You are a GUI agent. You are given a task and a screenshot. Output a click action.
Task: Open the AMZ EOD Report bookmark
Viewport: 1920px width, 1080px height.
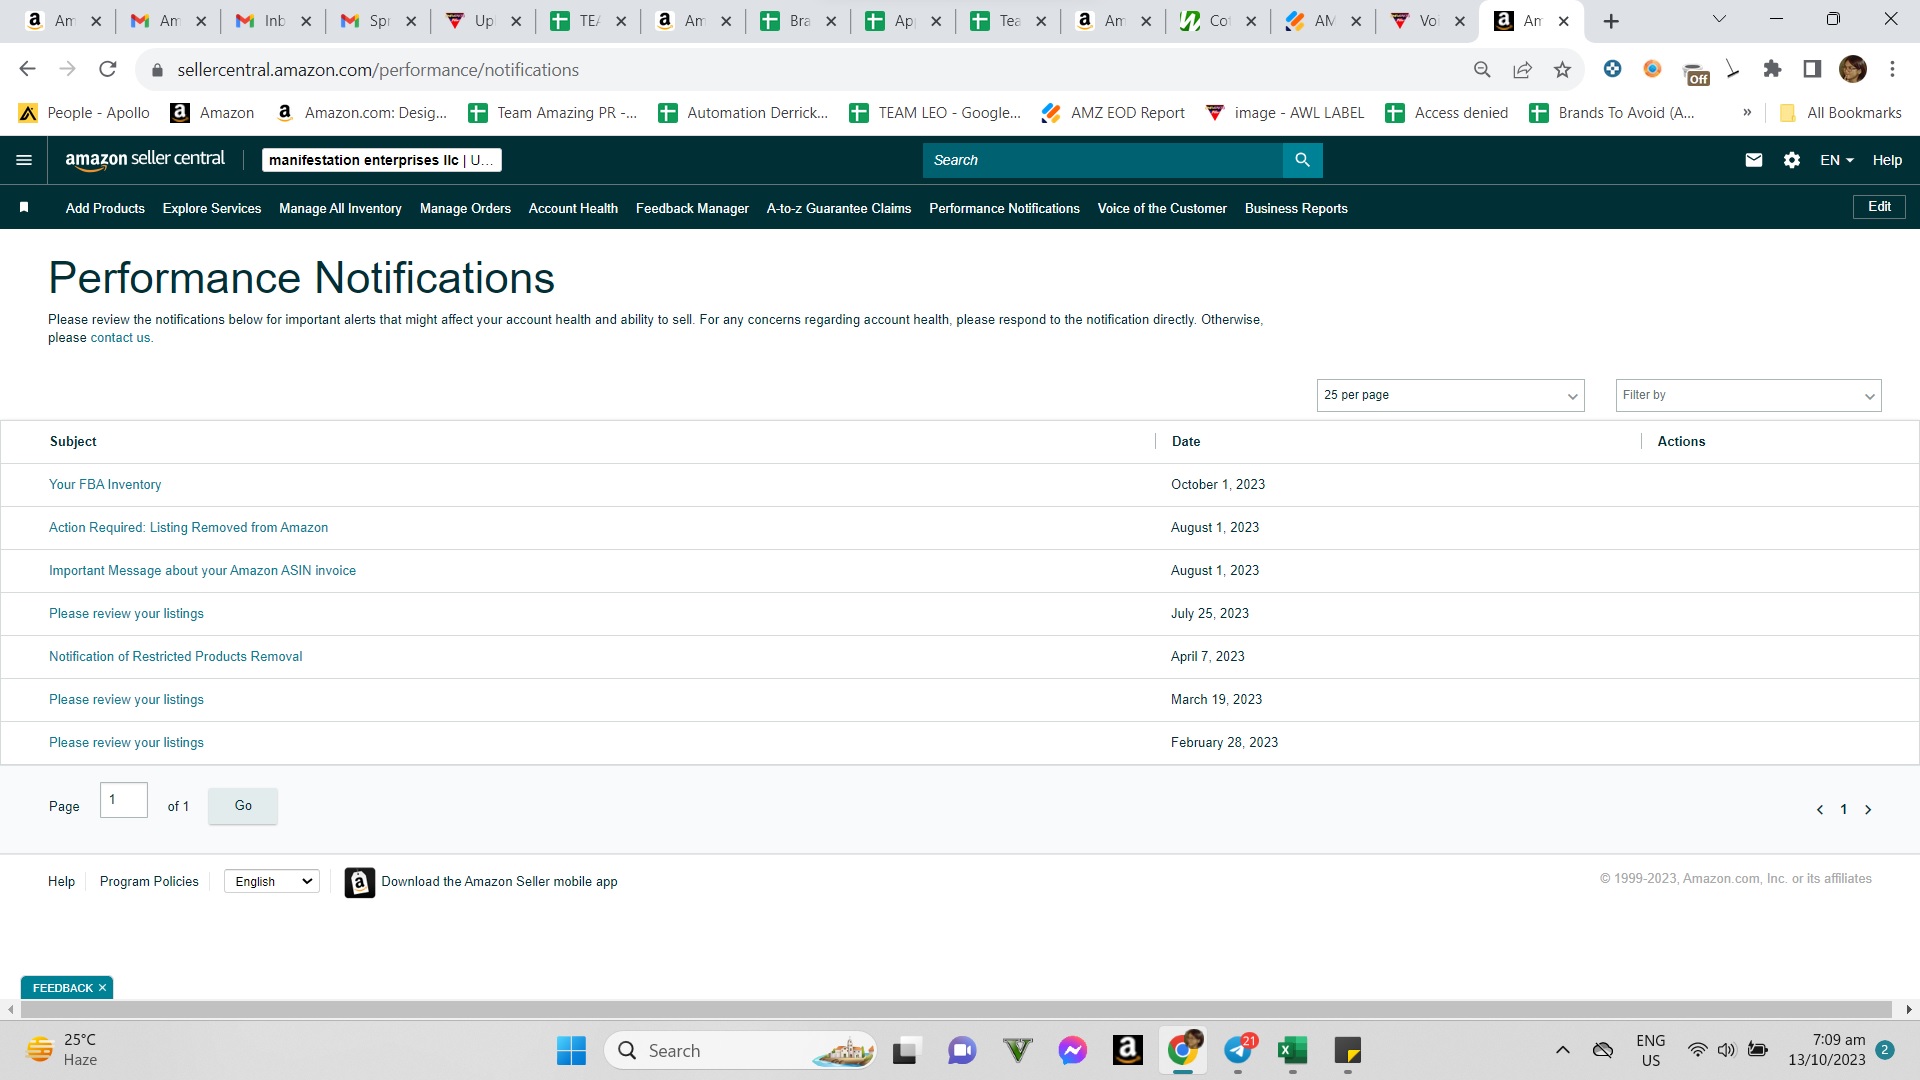pos(1113,113)
